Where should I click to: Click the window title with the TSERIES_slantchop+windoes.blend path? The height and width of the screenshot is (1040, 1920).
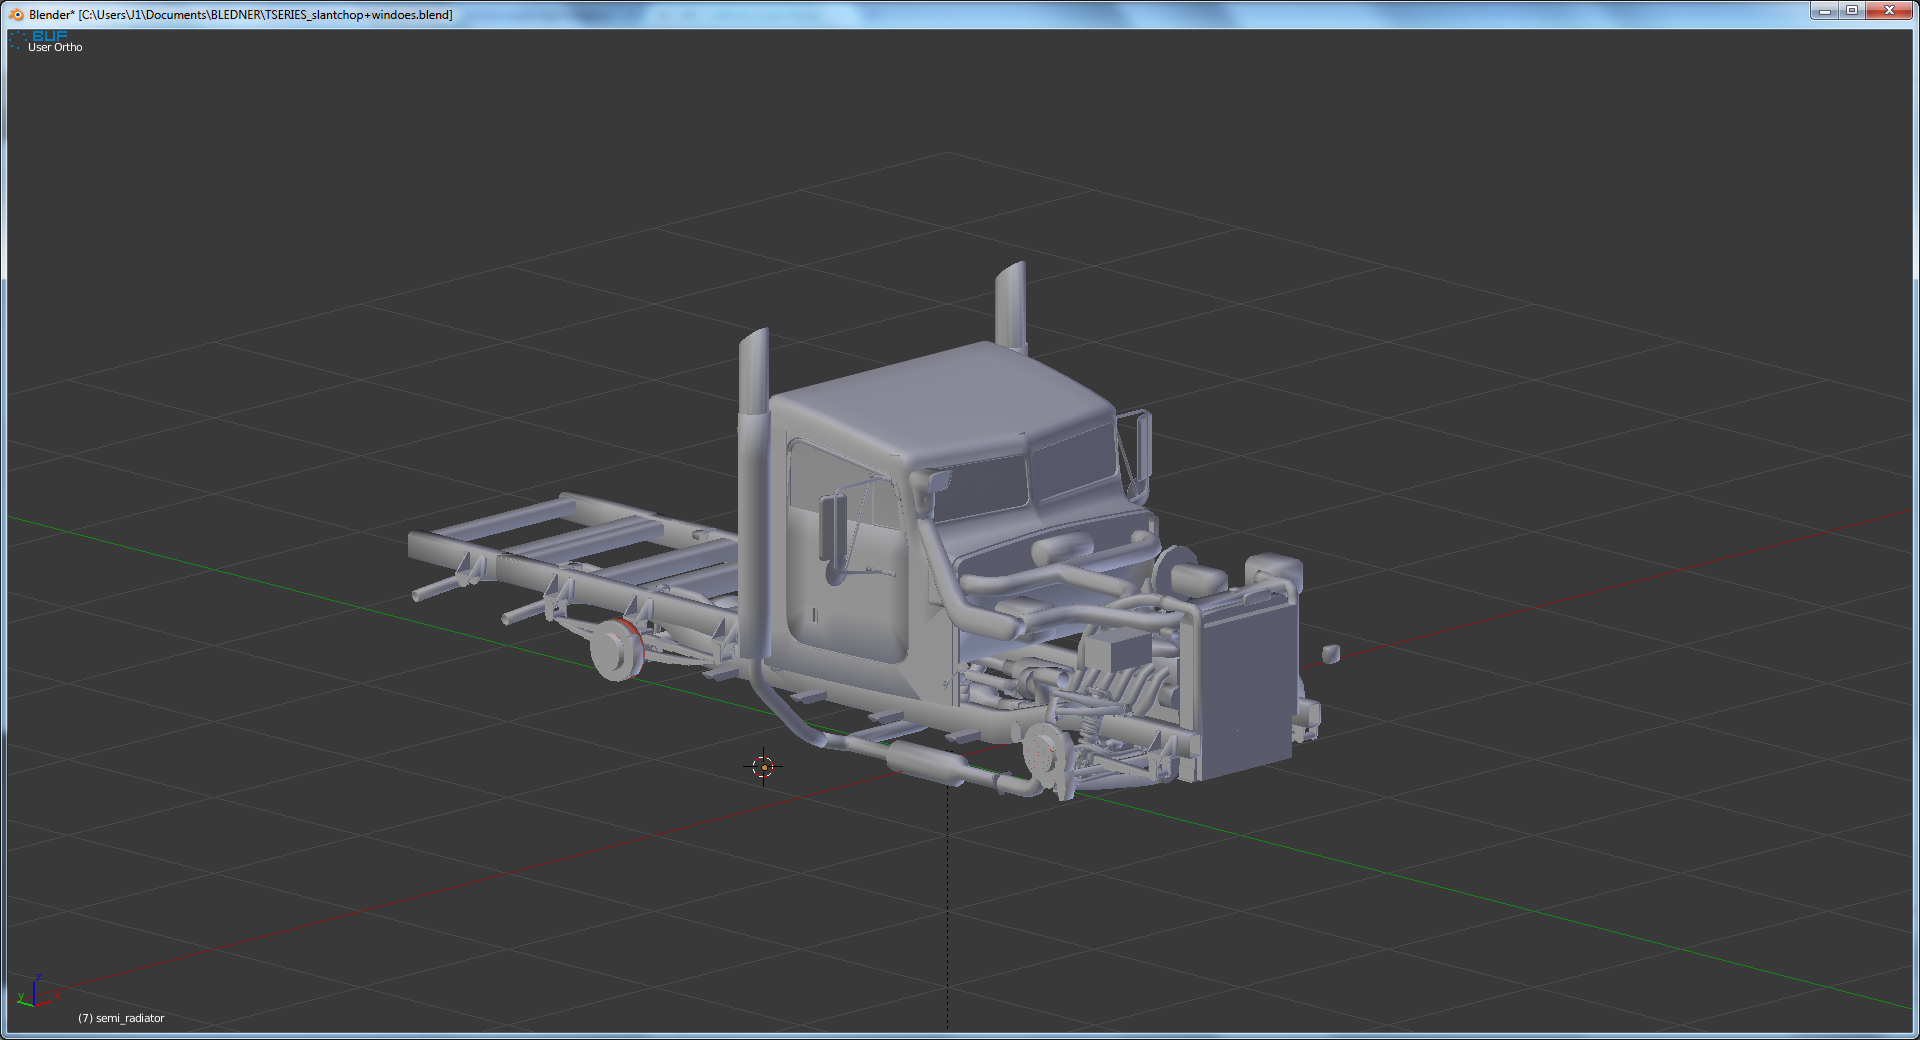[240, 14]
